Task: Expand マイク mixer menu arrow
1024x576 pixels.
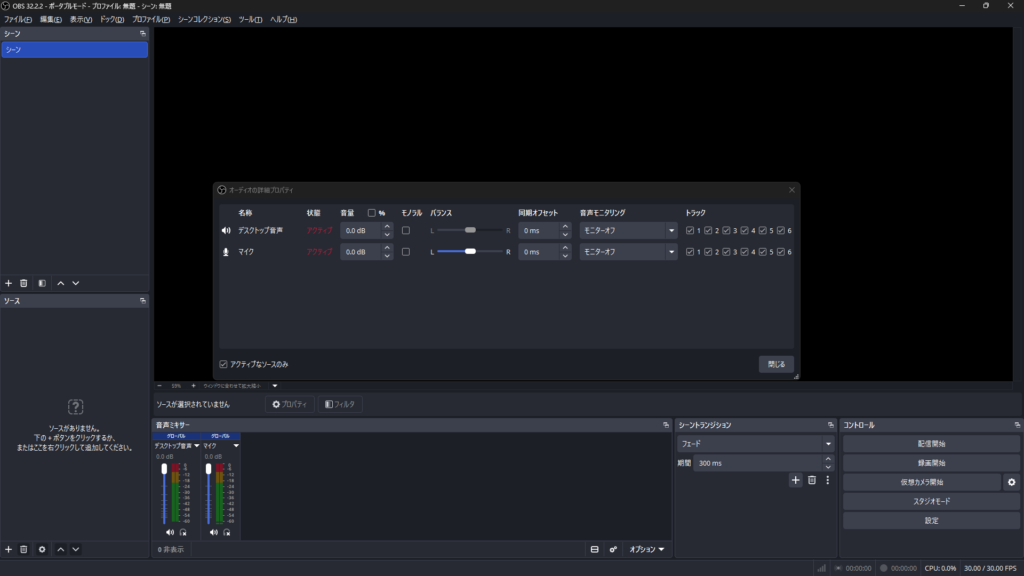Action: click(236, 446)
